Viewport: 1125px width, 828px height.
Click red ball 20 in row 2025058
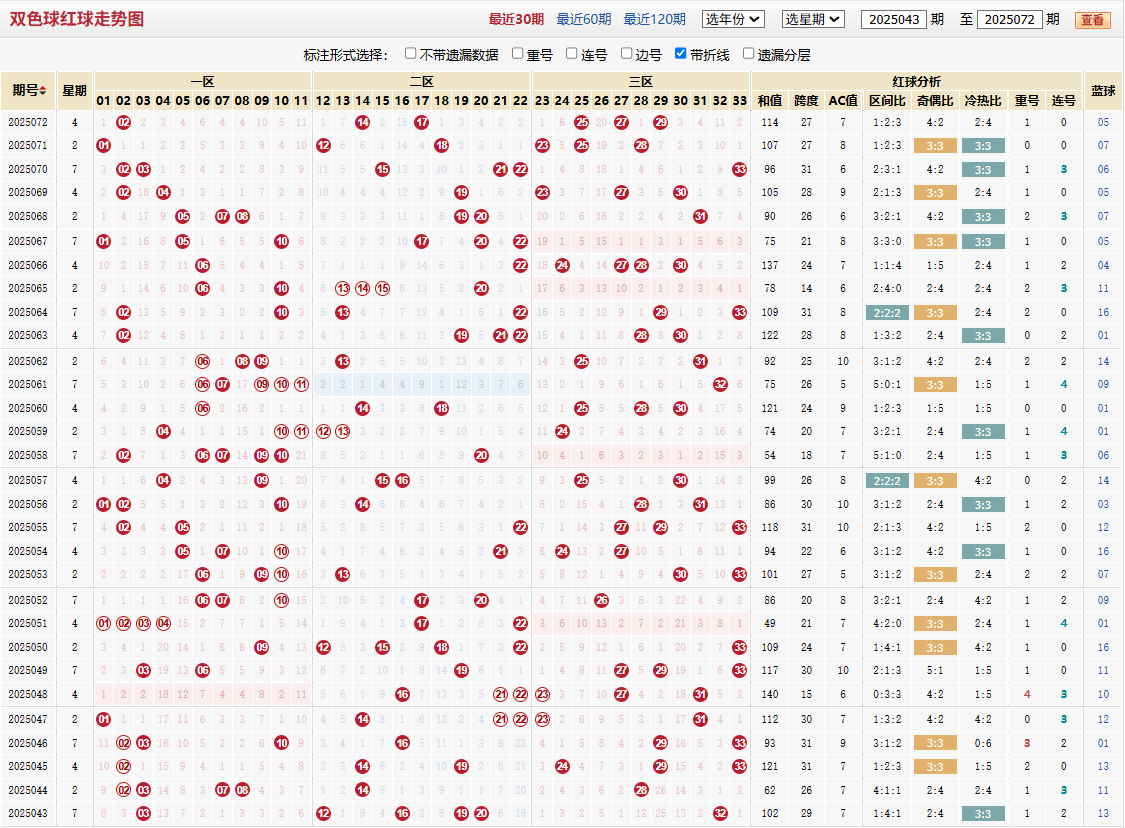[x=481, y=455]
